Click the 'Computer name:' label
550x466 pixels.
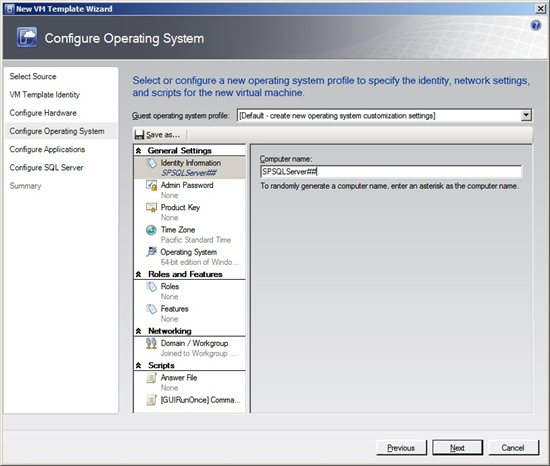[x=286, y=159]
